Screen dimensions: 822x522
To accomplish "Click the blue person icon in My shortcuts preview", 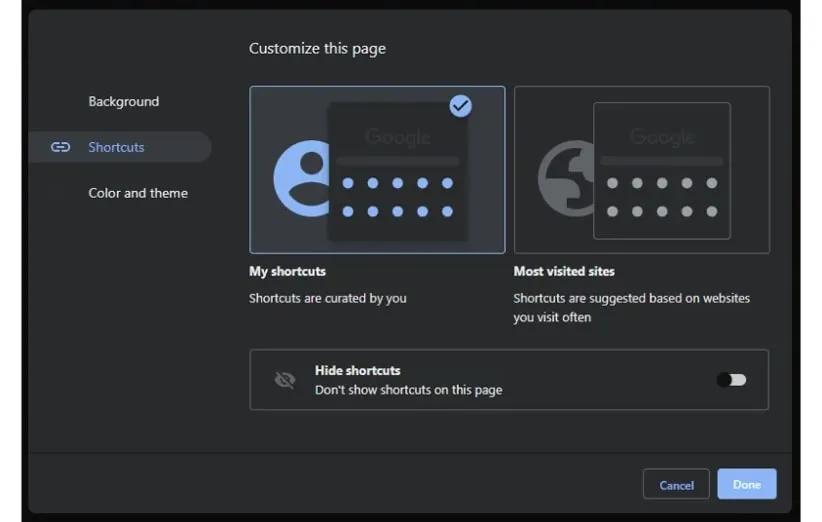I will [298, 179].
